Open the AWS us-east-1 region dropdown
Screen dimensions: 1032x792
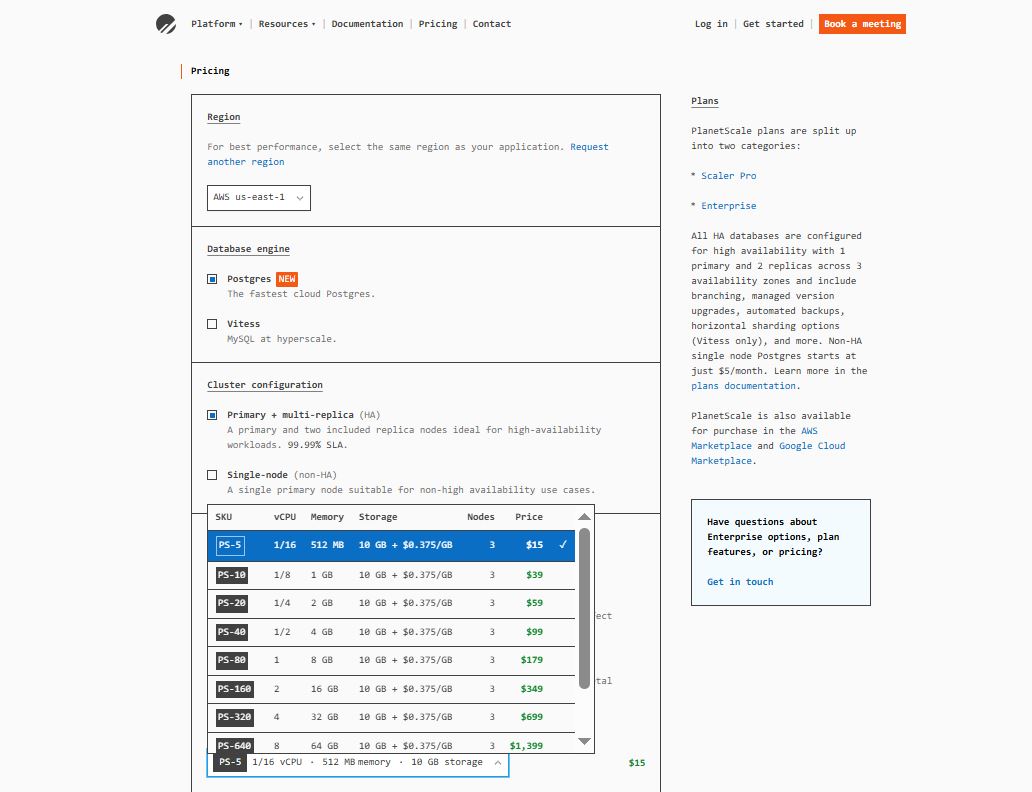[x=259, y=198]
